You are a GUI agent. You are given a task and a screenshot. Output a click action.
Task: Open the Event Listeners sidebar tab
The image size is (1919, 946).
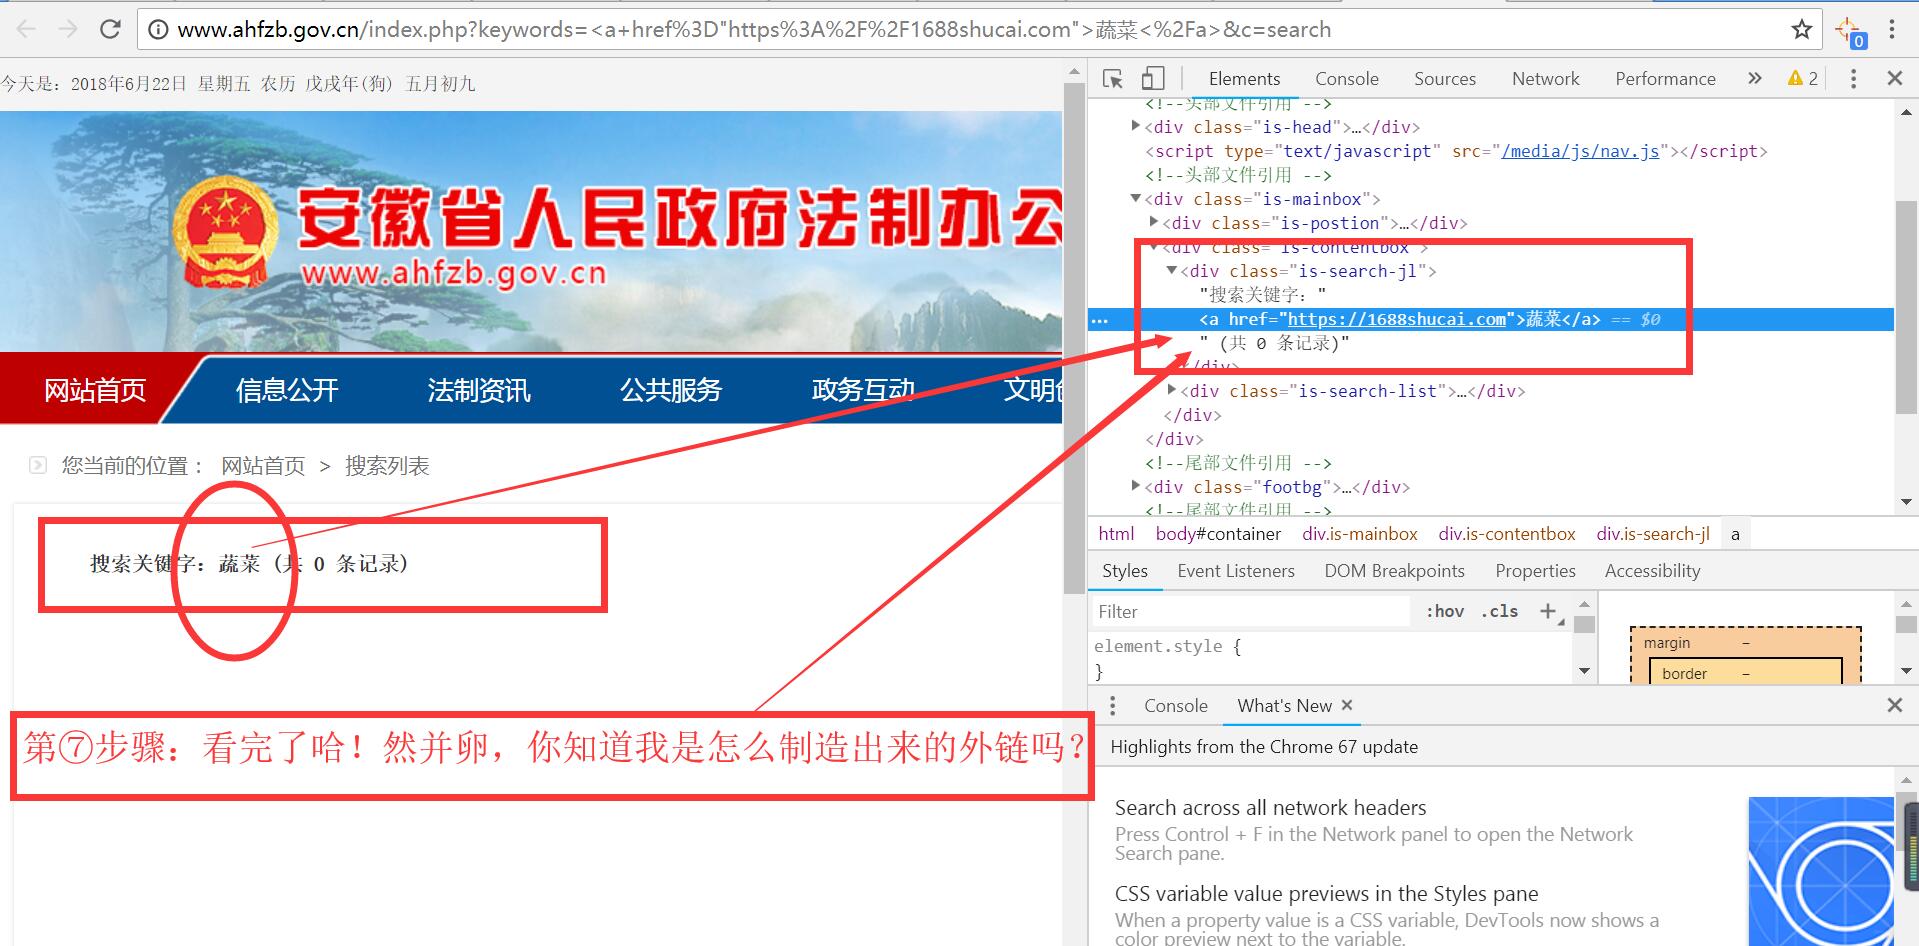coord(1235,571)
